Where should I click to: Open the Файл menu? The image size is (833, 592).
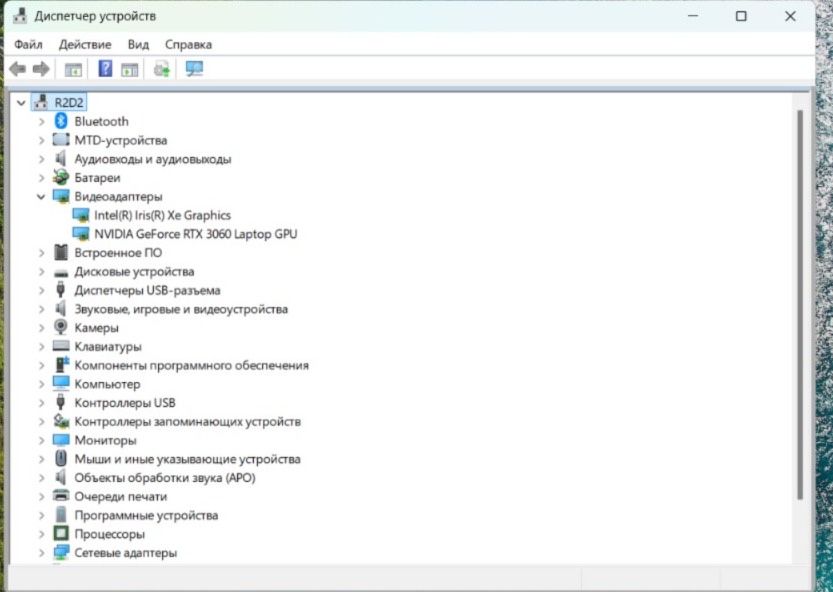[28, 45]
